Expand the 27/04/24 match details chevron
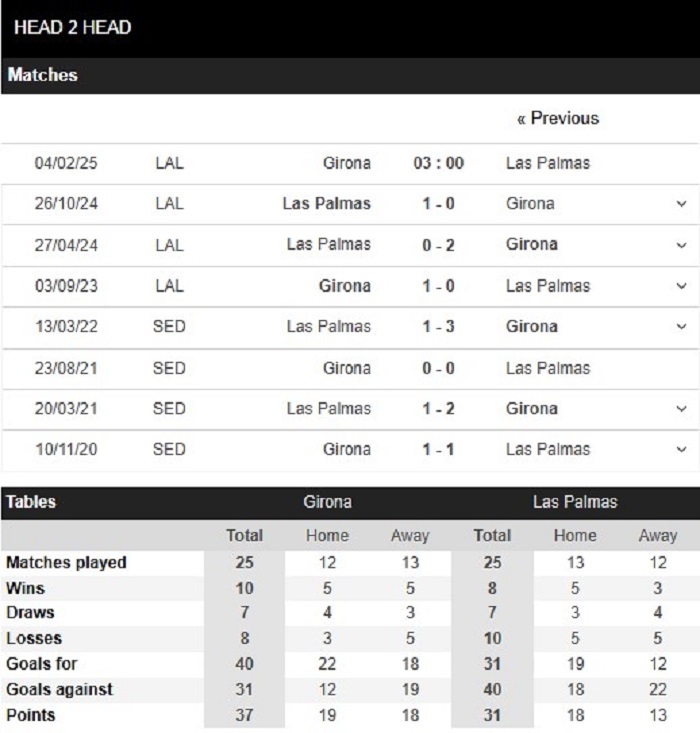 click(x=681, y=245)
